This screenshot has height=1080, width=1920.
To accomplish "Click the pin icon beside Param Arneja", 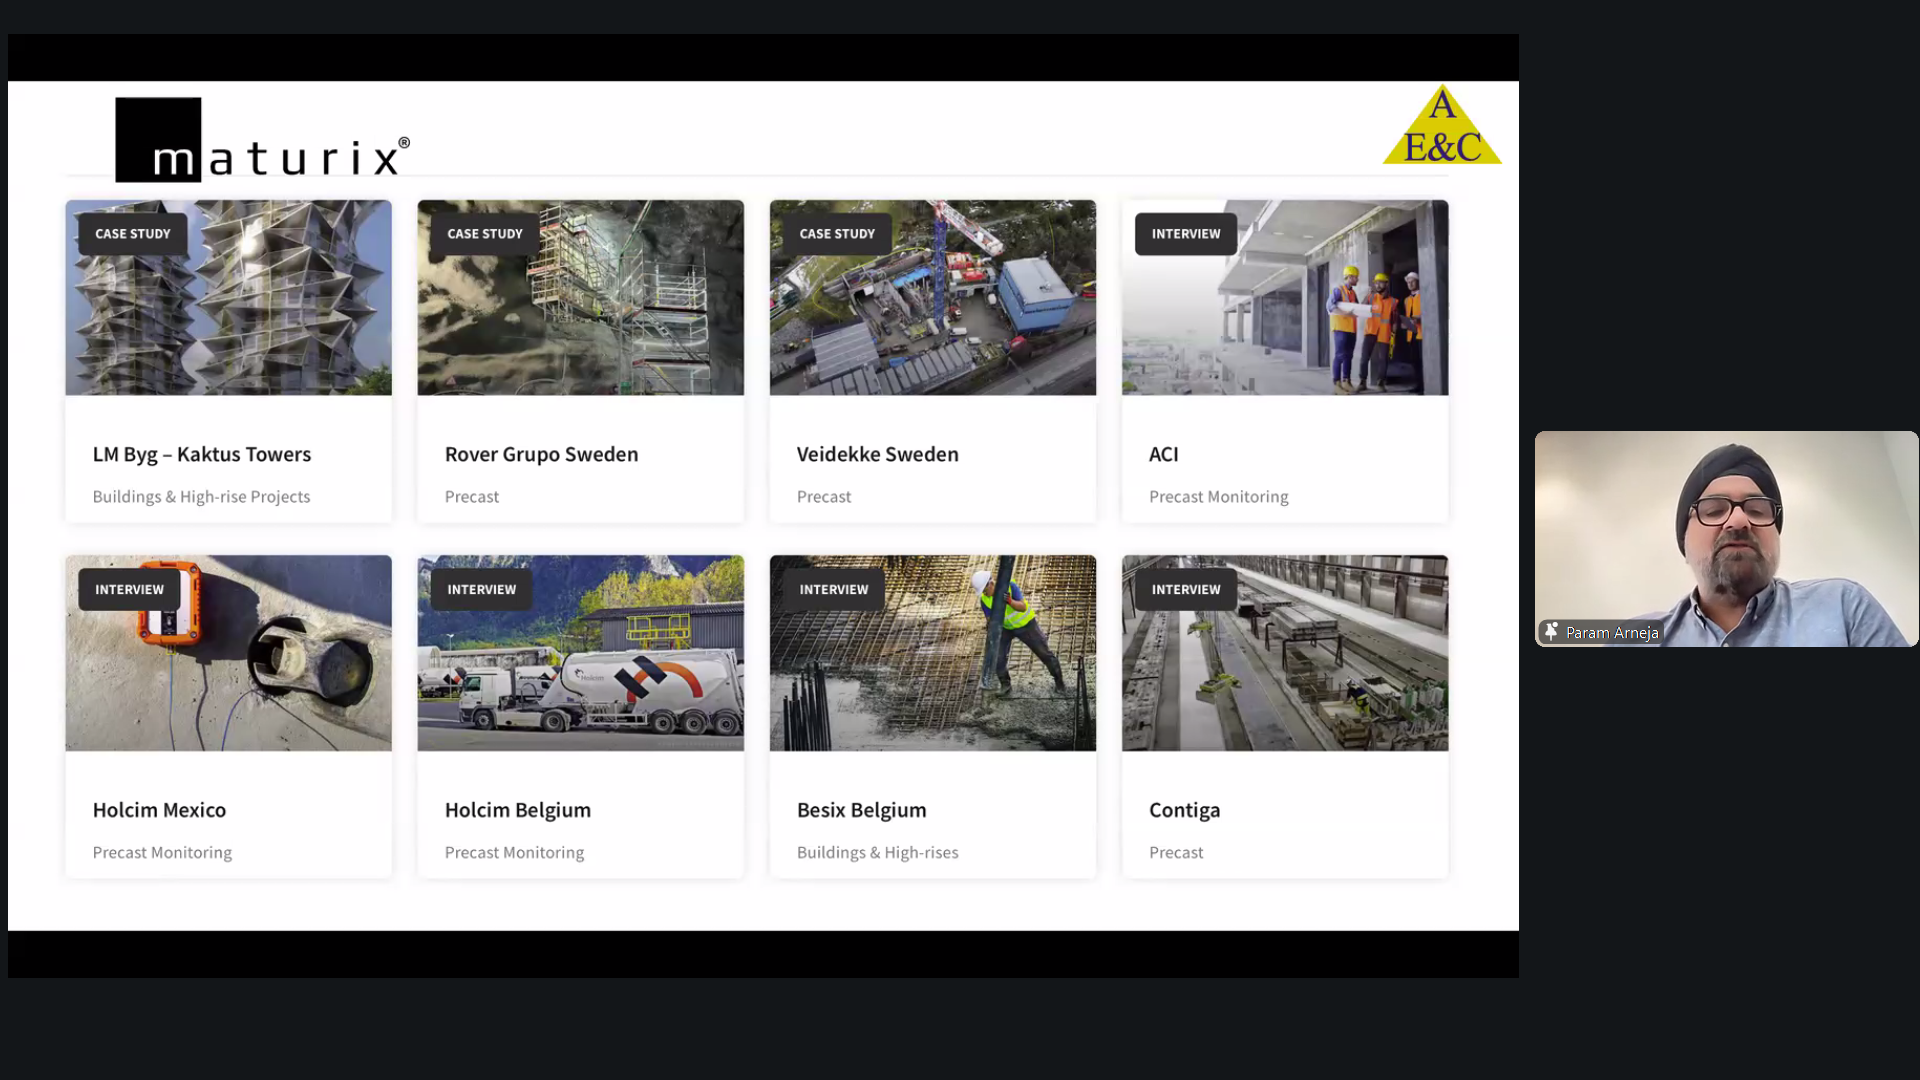I will [1551, 631].
